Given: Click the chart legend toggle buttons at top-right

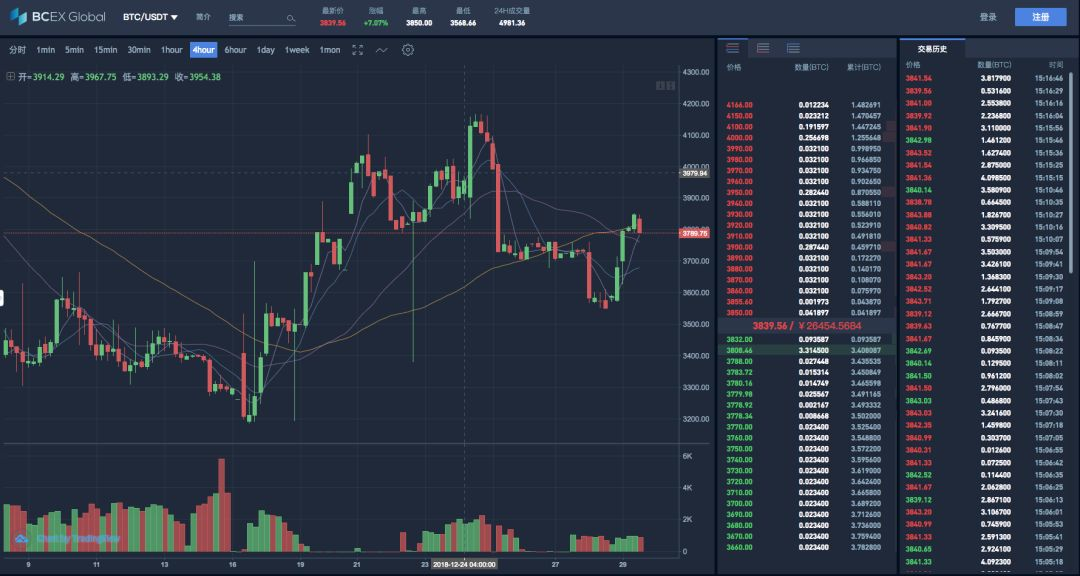Looking at the screenshot, I should [665, 85].
